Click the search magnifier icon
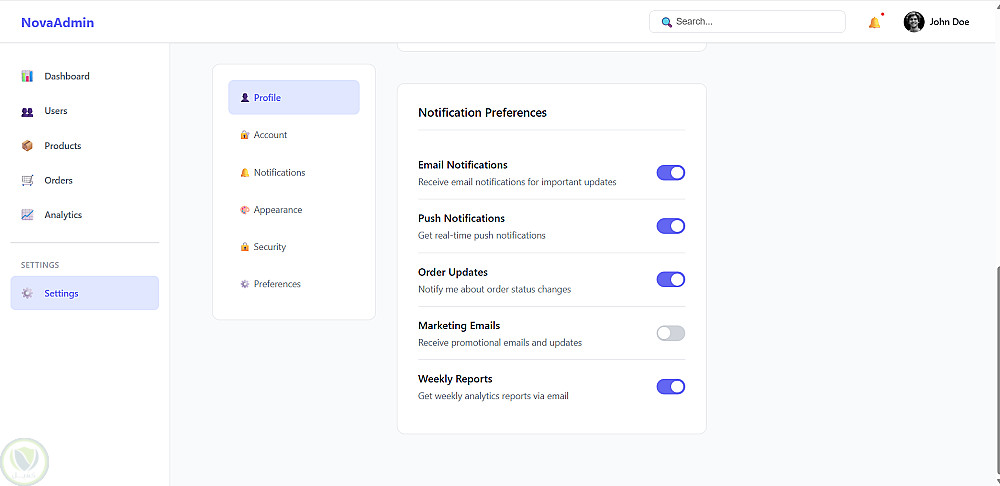The width and height of the screenshot is (1000, 486). (x=667, y=22)
